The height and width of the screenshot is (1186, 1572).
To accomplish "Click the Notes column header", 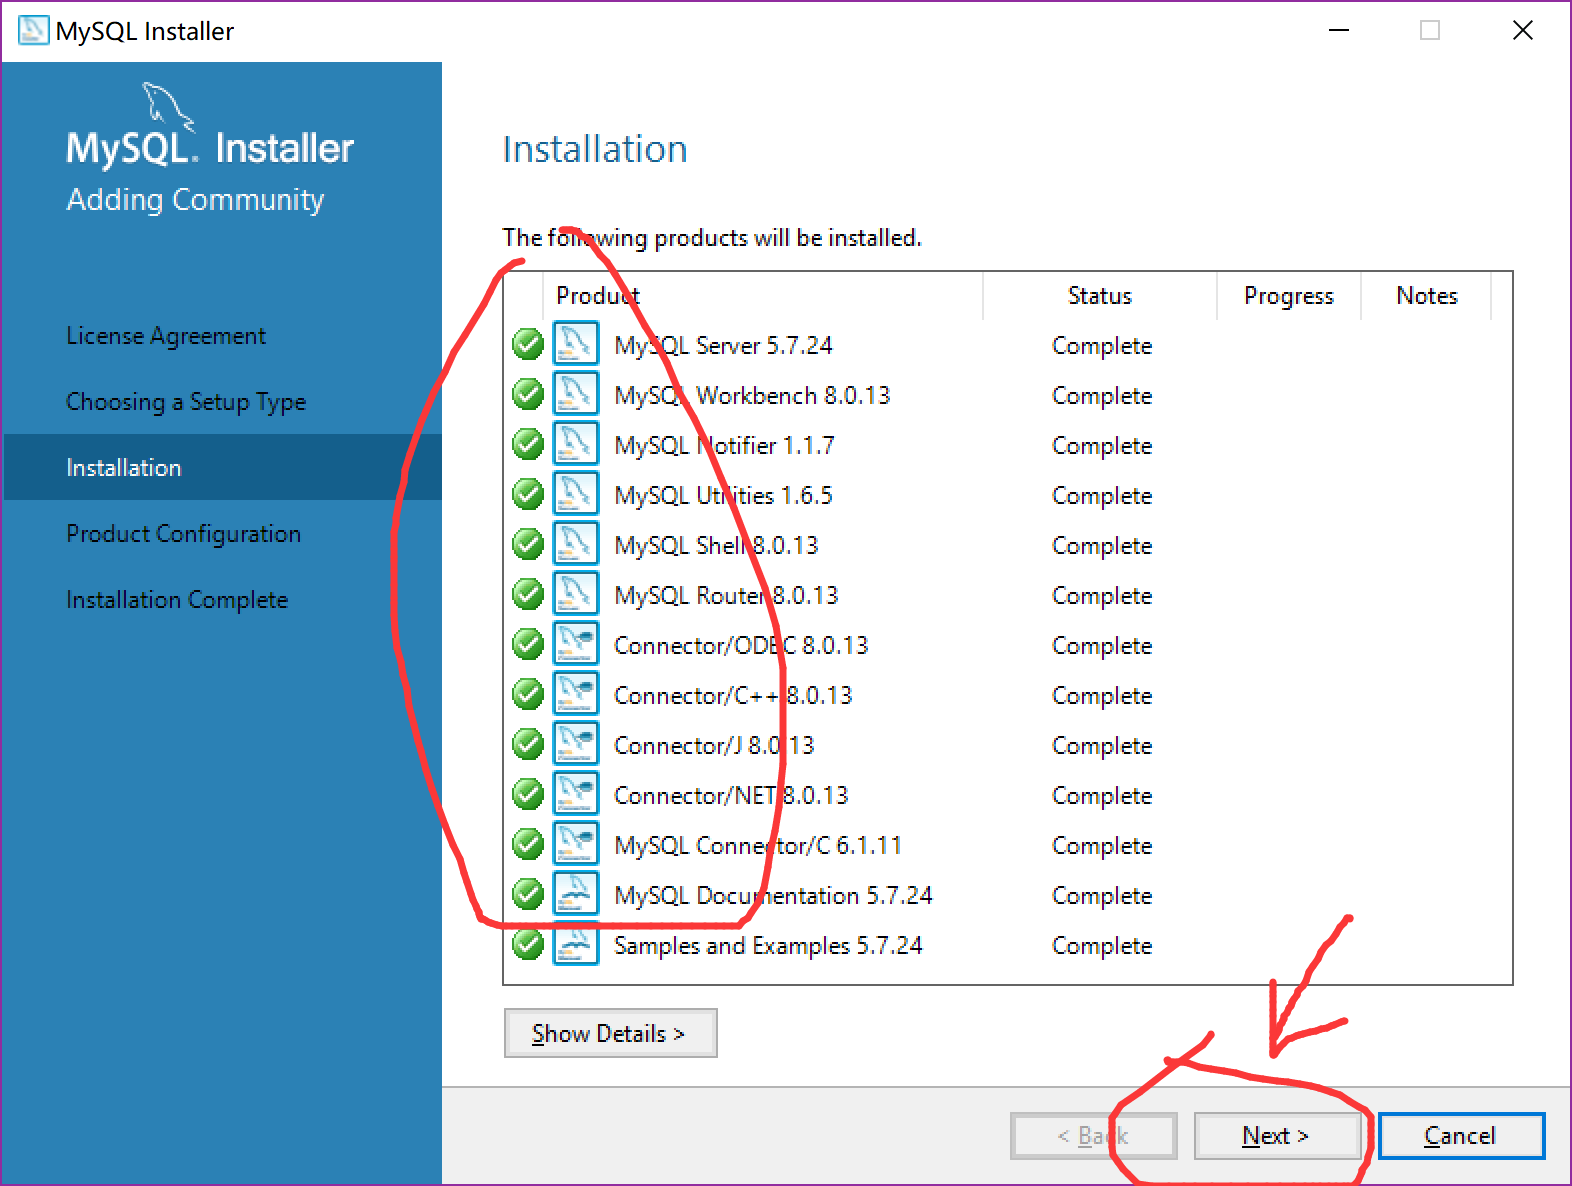I will point(1427,296).
